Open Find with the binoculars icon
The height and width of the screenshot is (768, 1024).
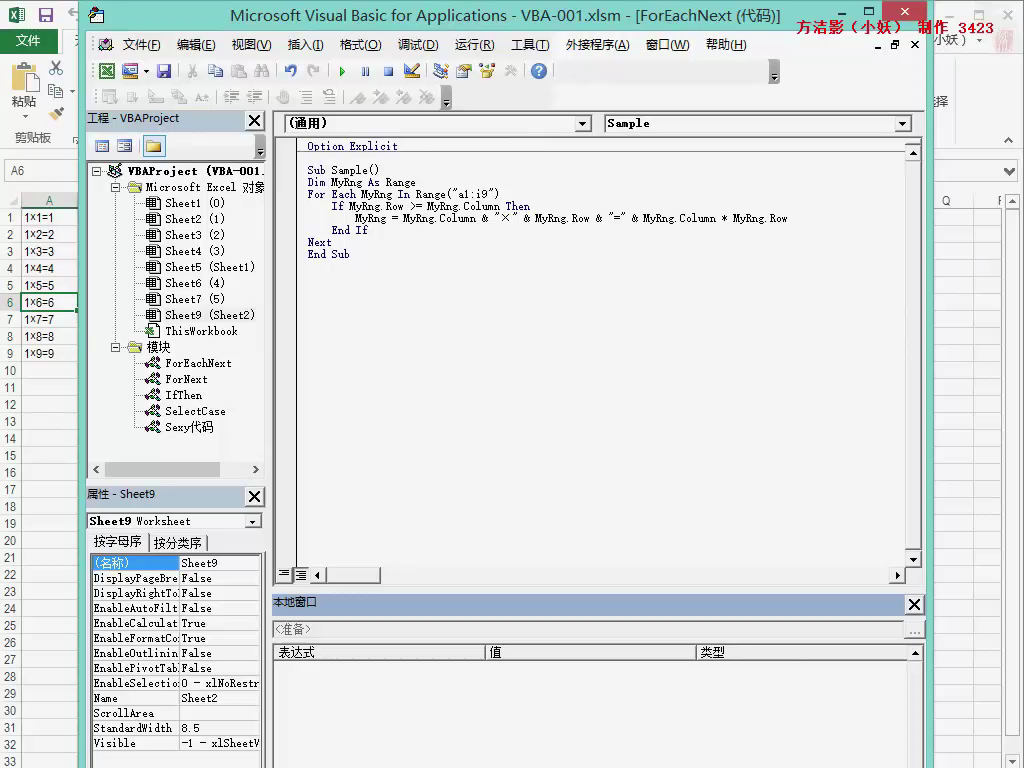261,71
